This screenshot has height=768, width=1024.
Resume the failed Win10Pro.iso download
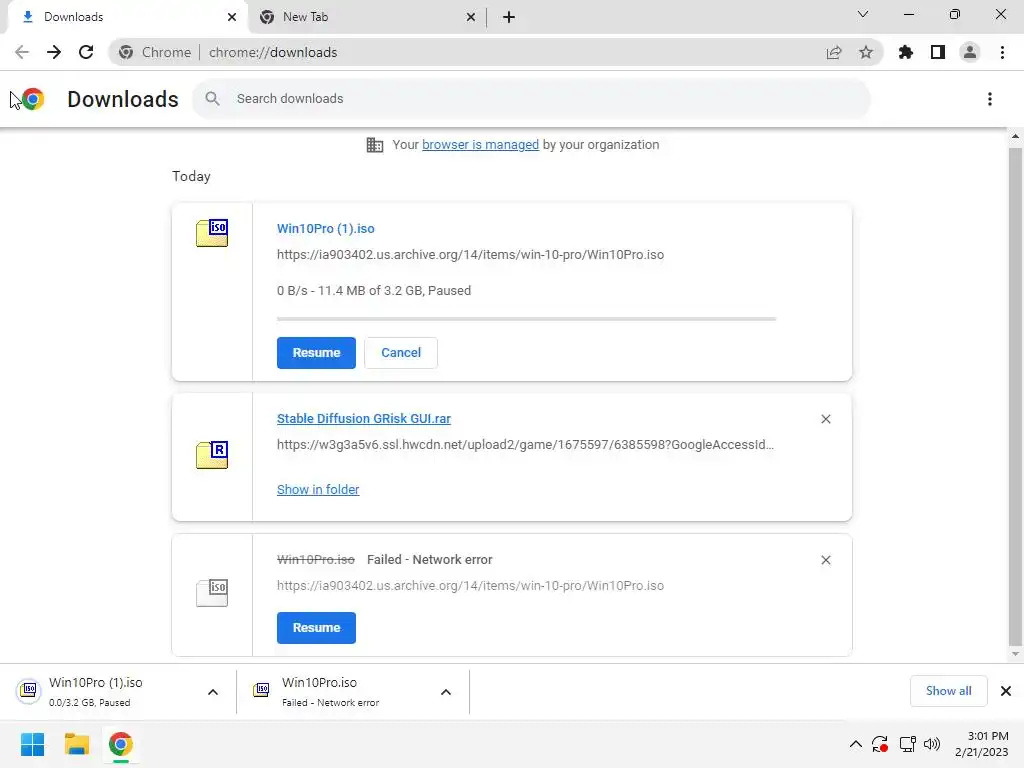coord(316,628)
